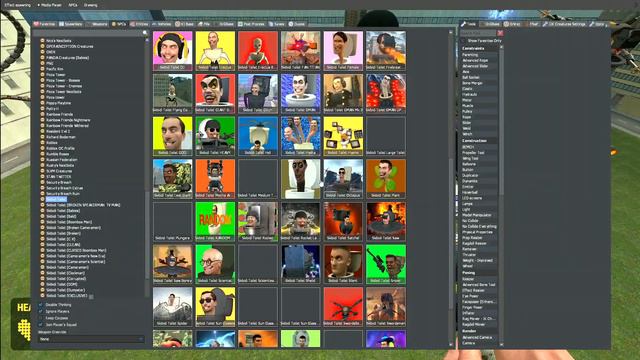This screenshot has height=360, width=640.
Task: Spawn the Skibidi Toilet Hydra NPC
Action: [x=300, y=136]
